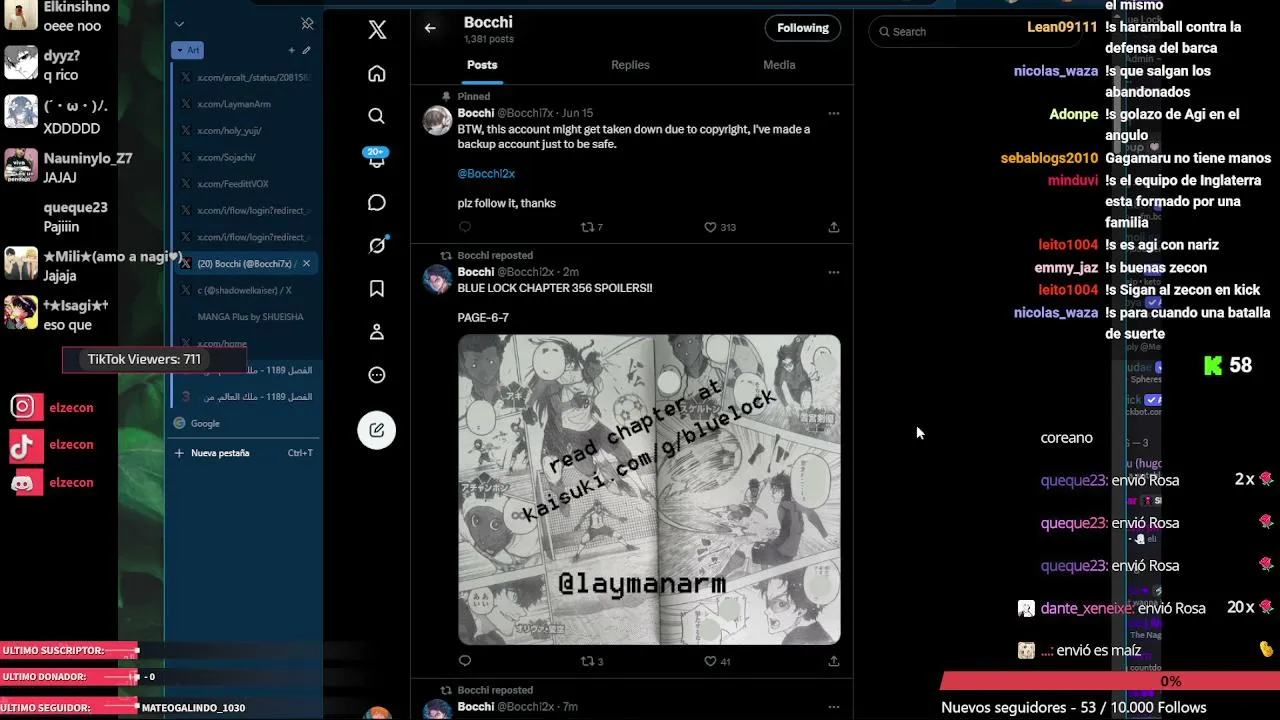1280x720 pixels.
Task: Click the compose Post button
Action: [377, 430]
